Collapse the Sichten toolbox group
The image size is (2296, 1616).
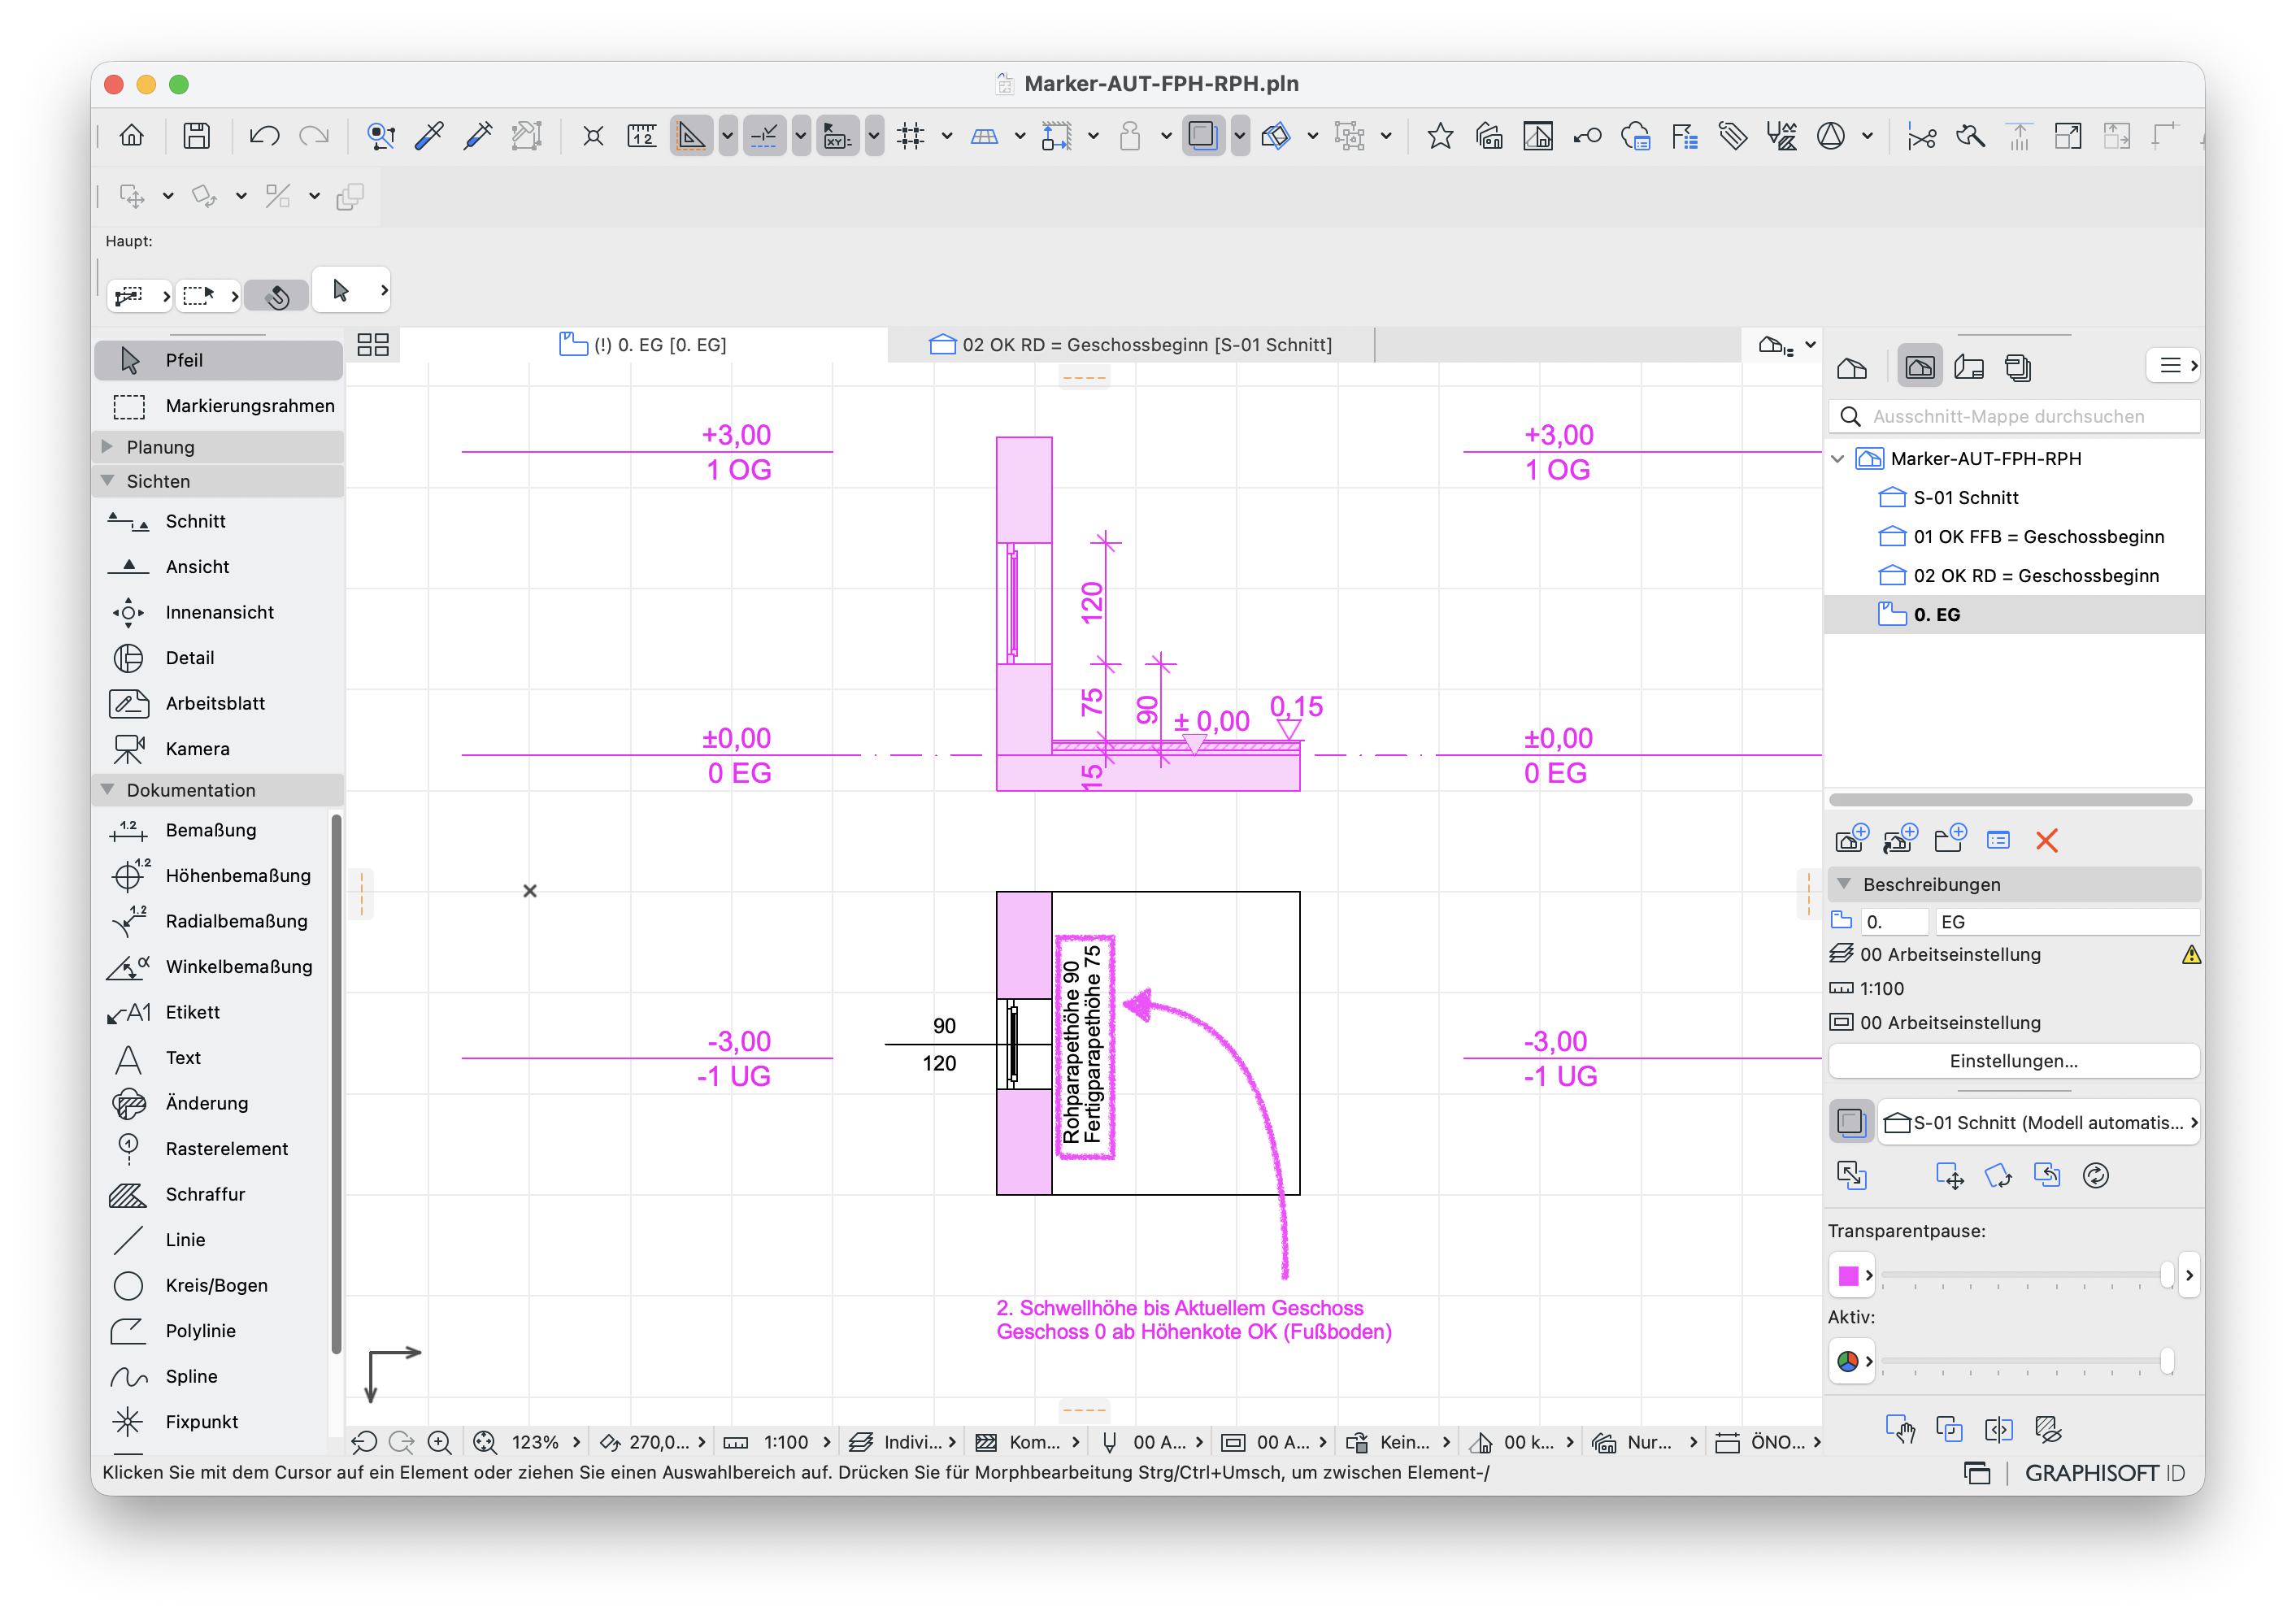click(x=108, y=481)
